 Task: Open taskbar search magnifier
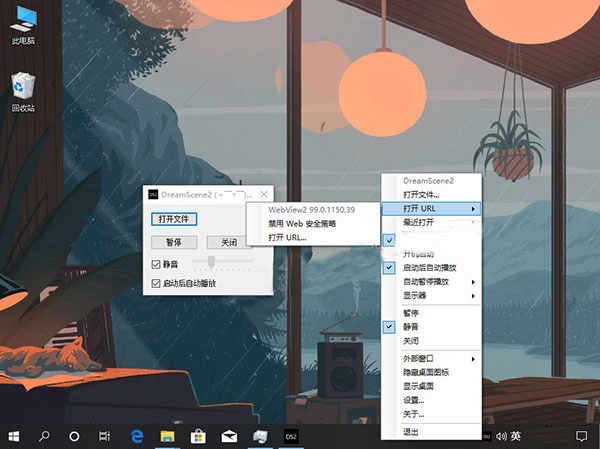(44, 436)
